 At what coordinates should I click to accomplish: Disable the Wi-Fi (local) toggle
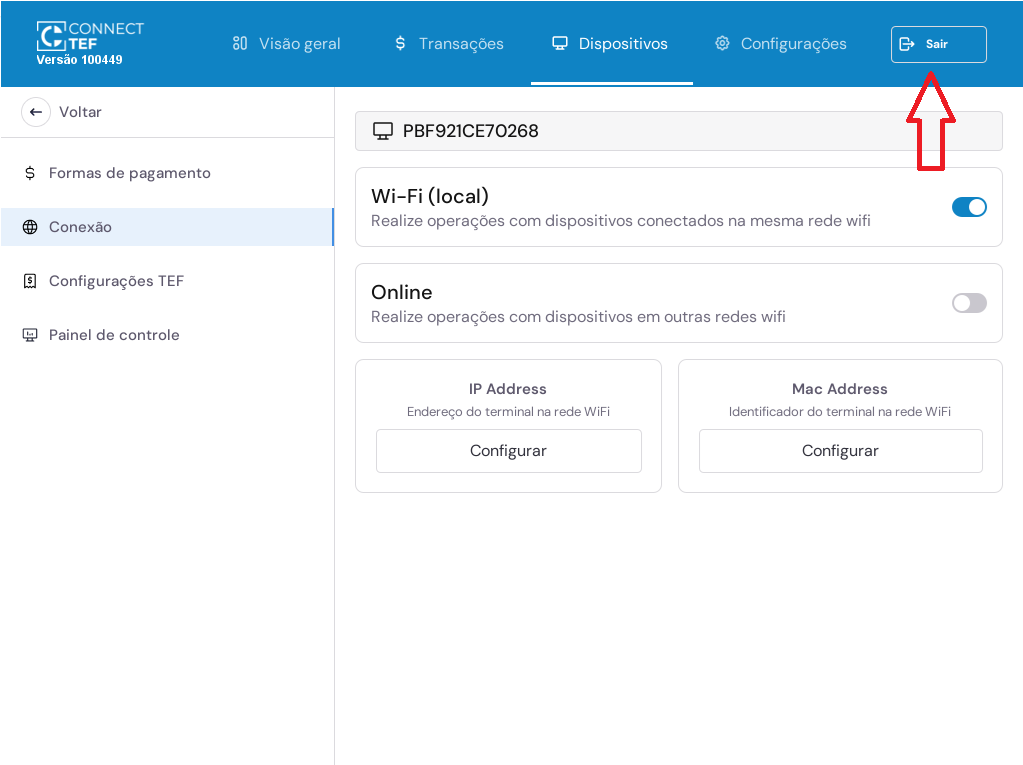pyautogui.click(x=968, y=207)
